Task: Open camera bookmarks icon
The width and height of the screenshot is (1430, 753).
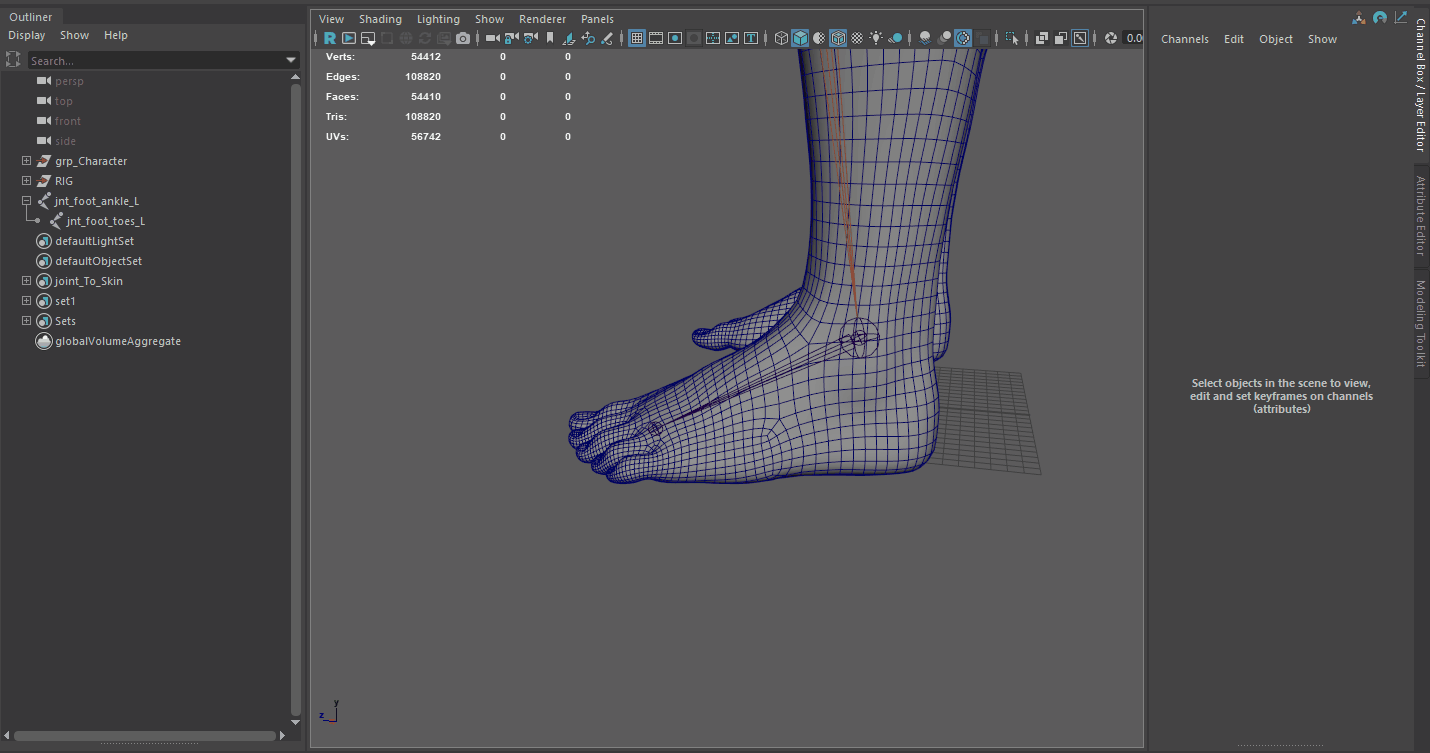Action: (x=549, y=38)
